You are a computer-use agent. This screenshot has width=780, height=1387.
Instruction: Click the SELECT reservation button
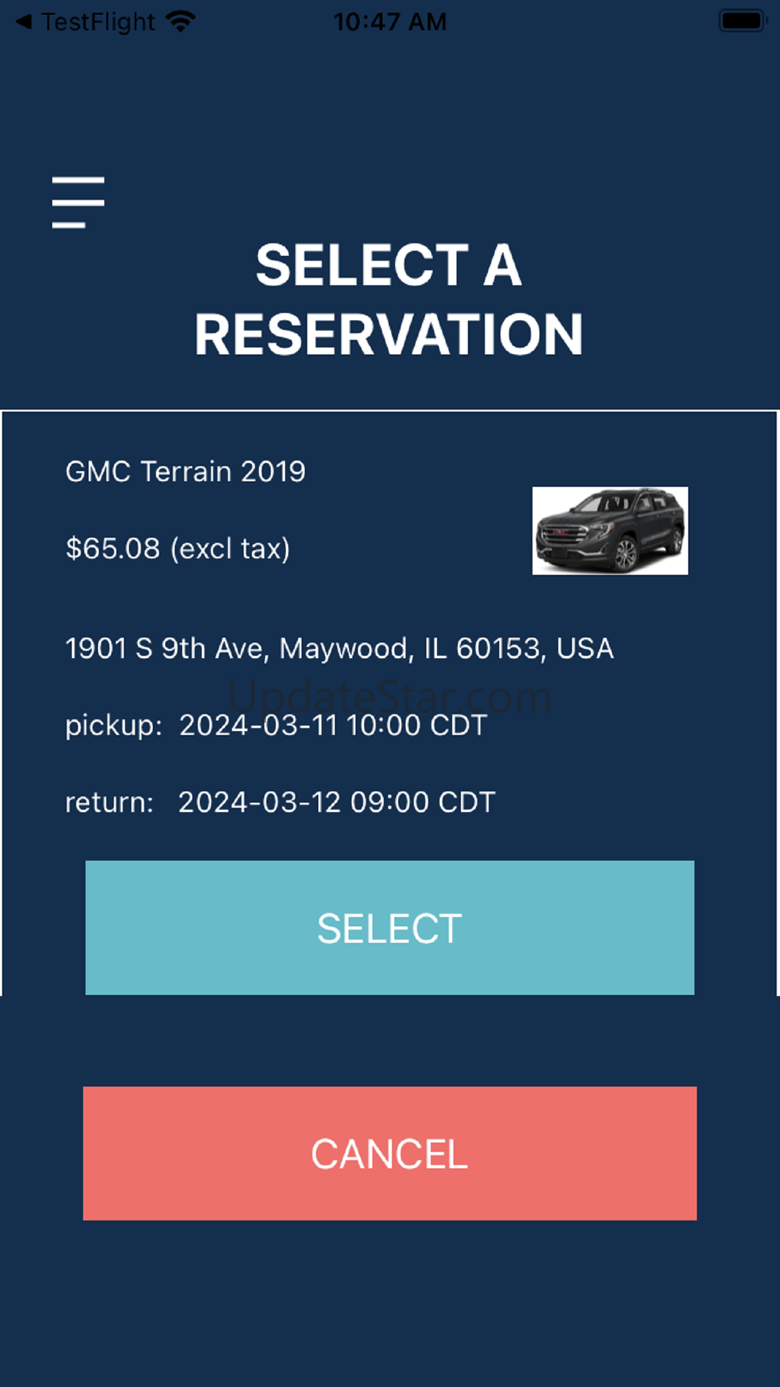click(390, 928)
